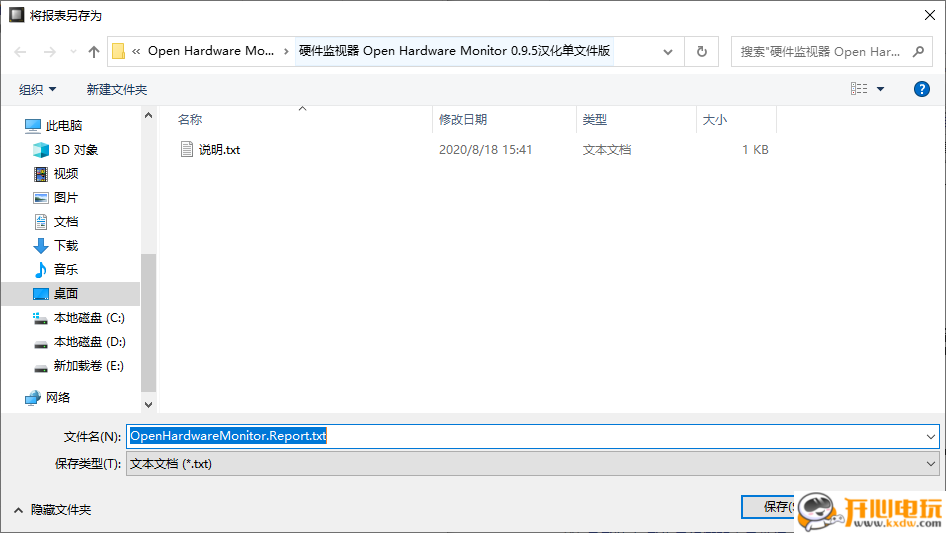The image size is (946, 533).
Task: Click the Up one level arrow
Action: 94,52
